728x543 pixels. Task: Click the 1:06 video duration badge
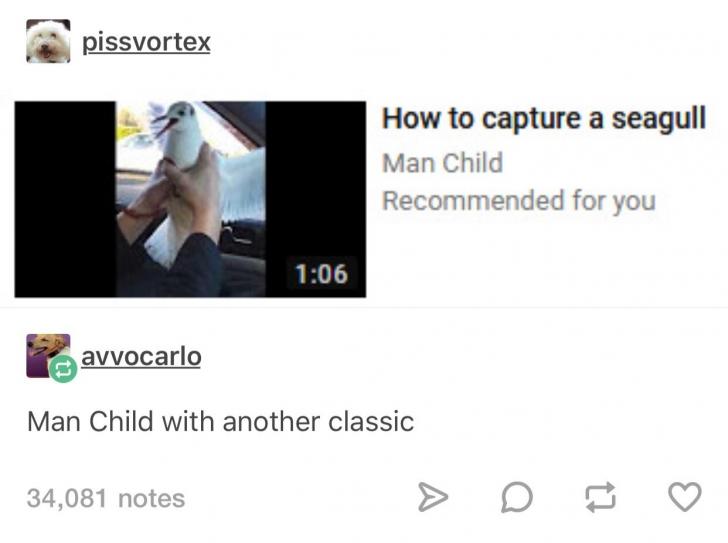coord(321,273)
